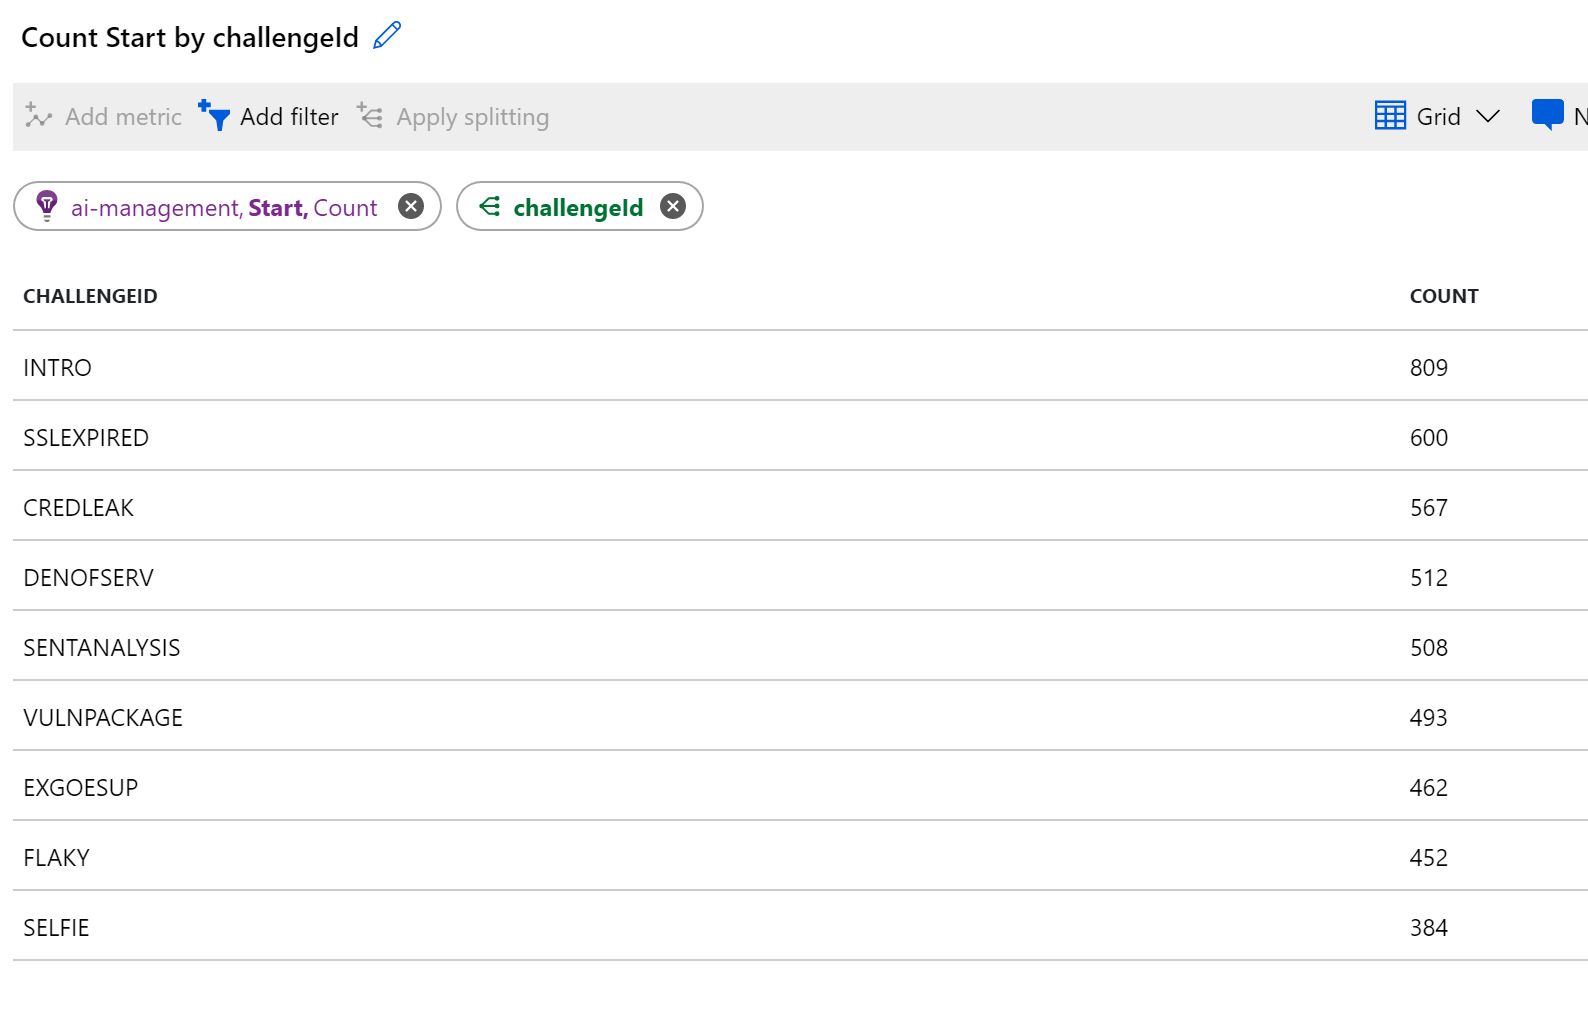Click the Add filter button label
This screenshot has height=1012, width=1588.
point(289,117)
